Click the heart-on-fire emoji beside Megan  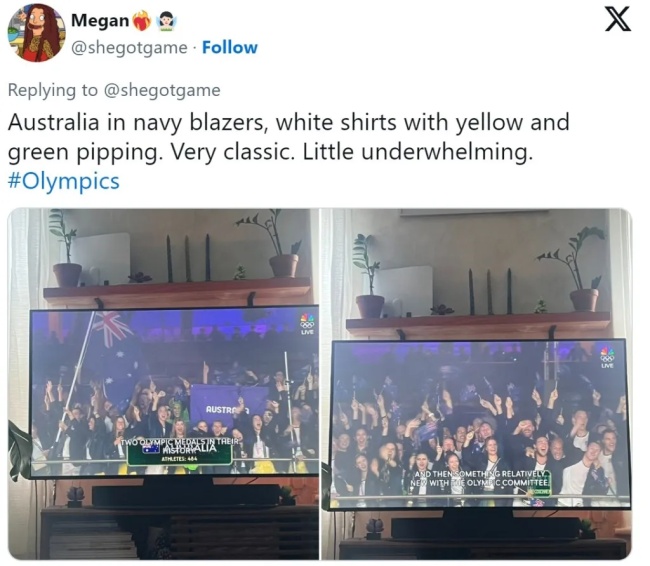pos(141,21)
